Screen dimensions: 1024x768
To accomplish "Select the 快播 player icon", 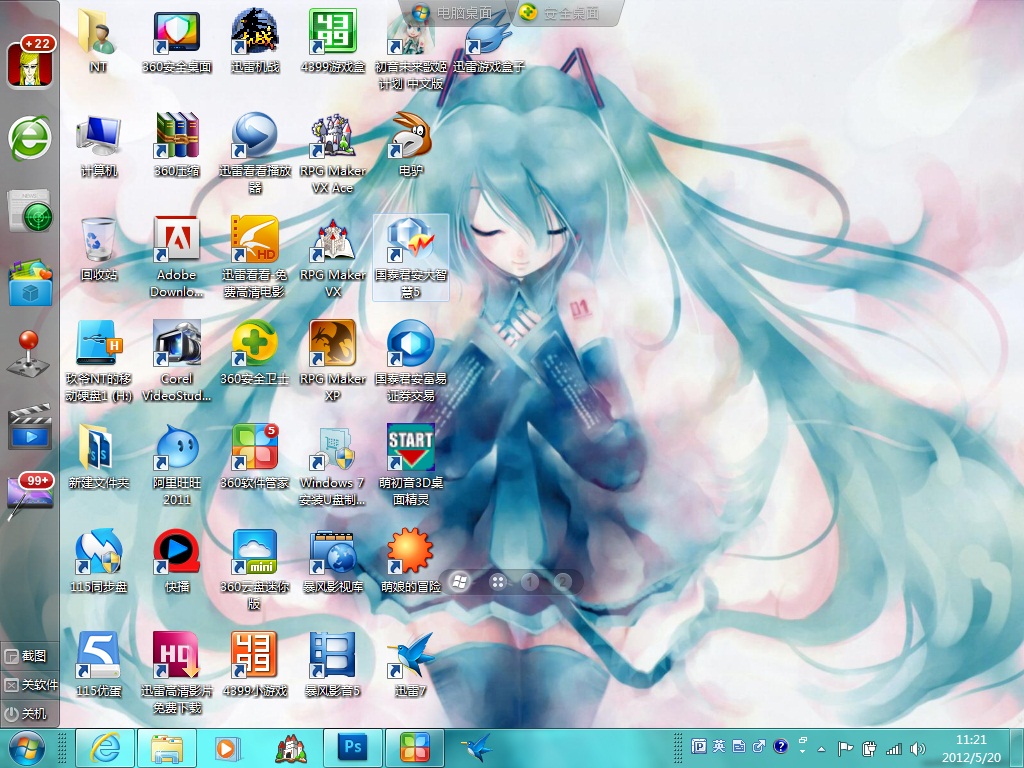I will click(176, 560).
